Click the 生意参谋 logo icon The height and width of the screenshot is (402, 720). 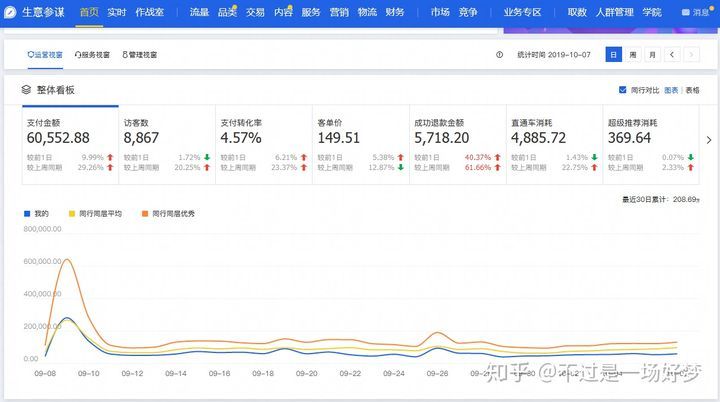point(10,12)
